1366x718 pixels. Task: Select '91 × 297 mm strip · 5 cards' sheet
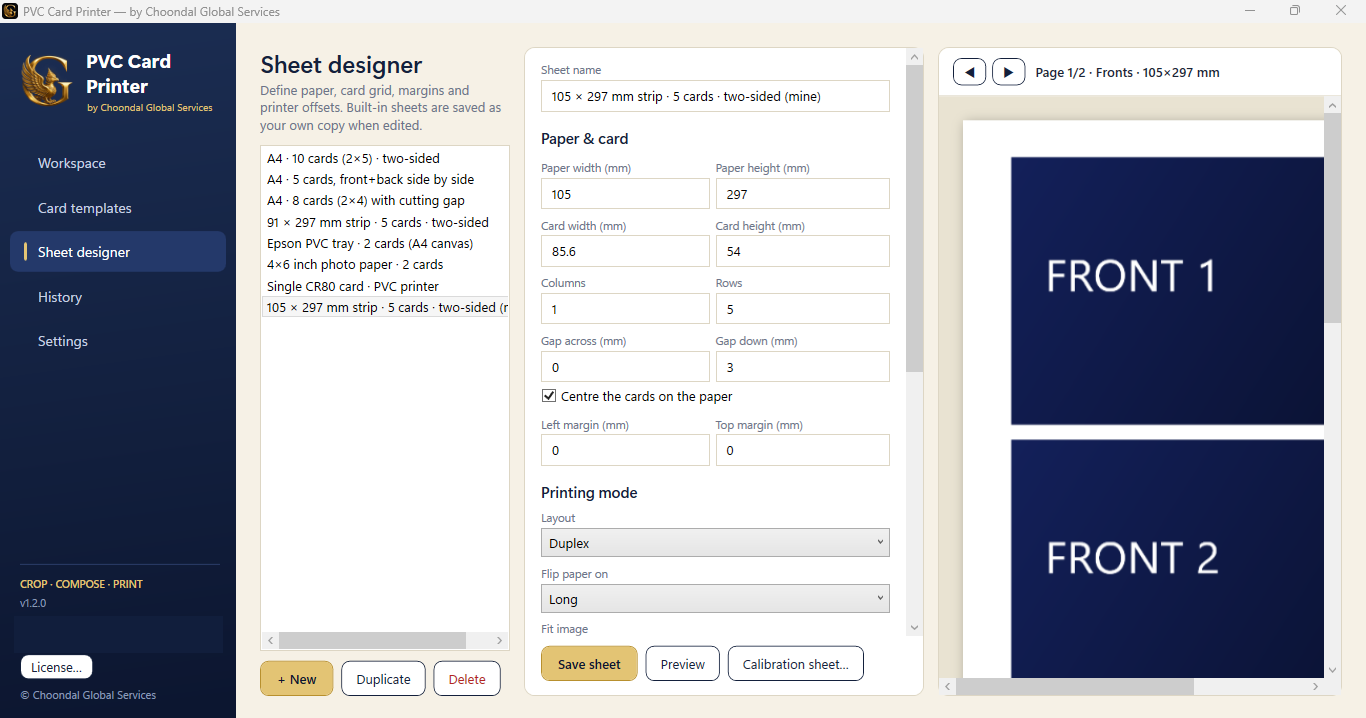pos(385,222)
